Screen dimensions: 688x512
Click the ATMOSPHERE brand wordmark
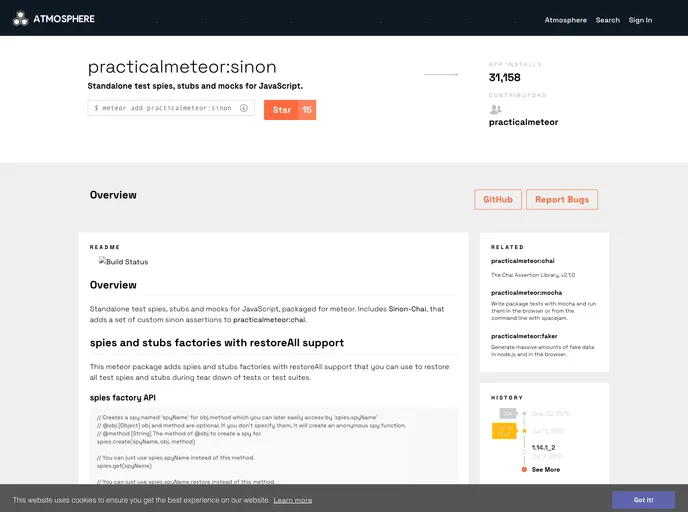(64, 19)
